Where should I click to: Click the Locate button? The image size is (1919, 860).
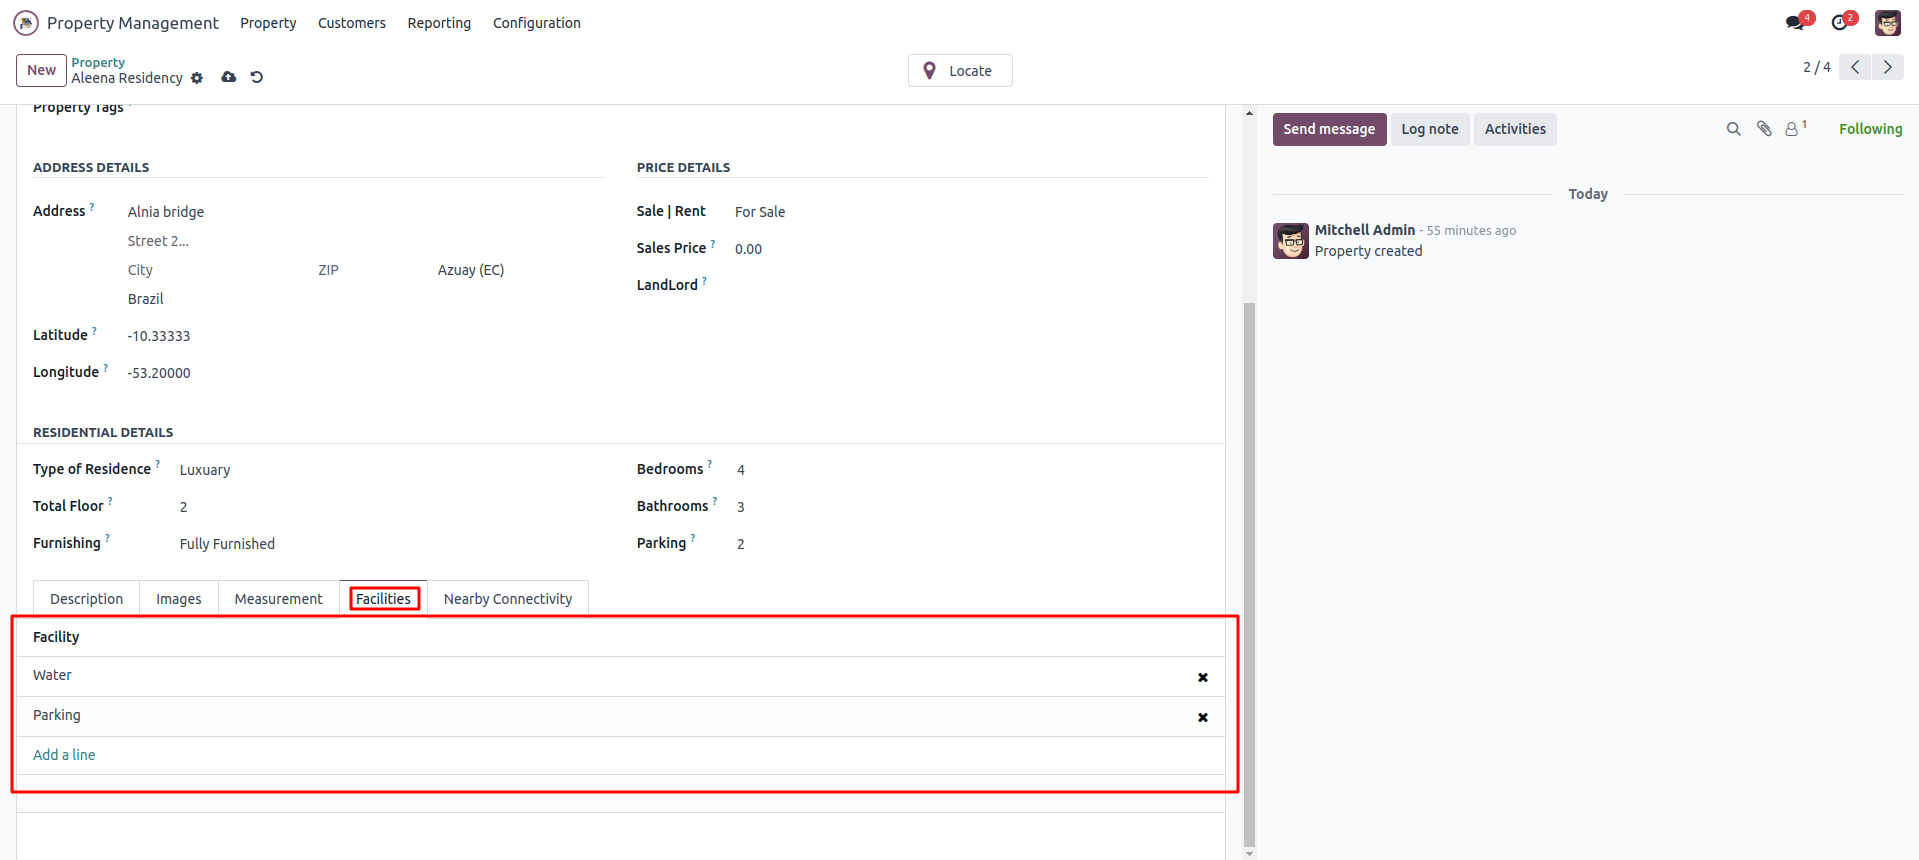(960, 71)
